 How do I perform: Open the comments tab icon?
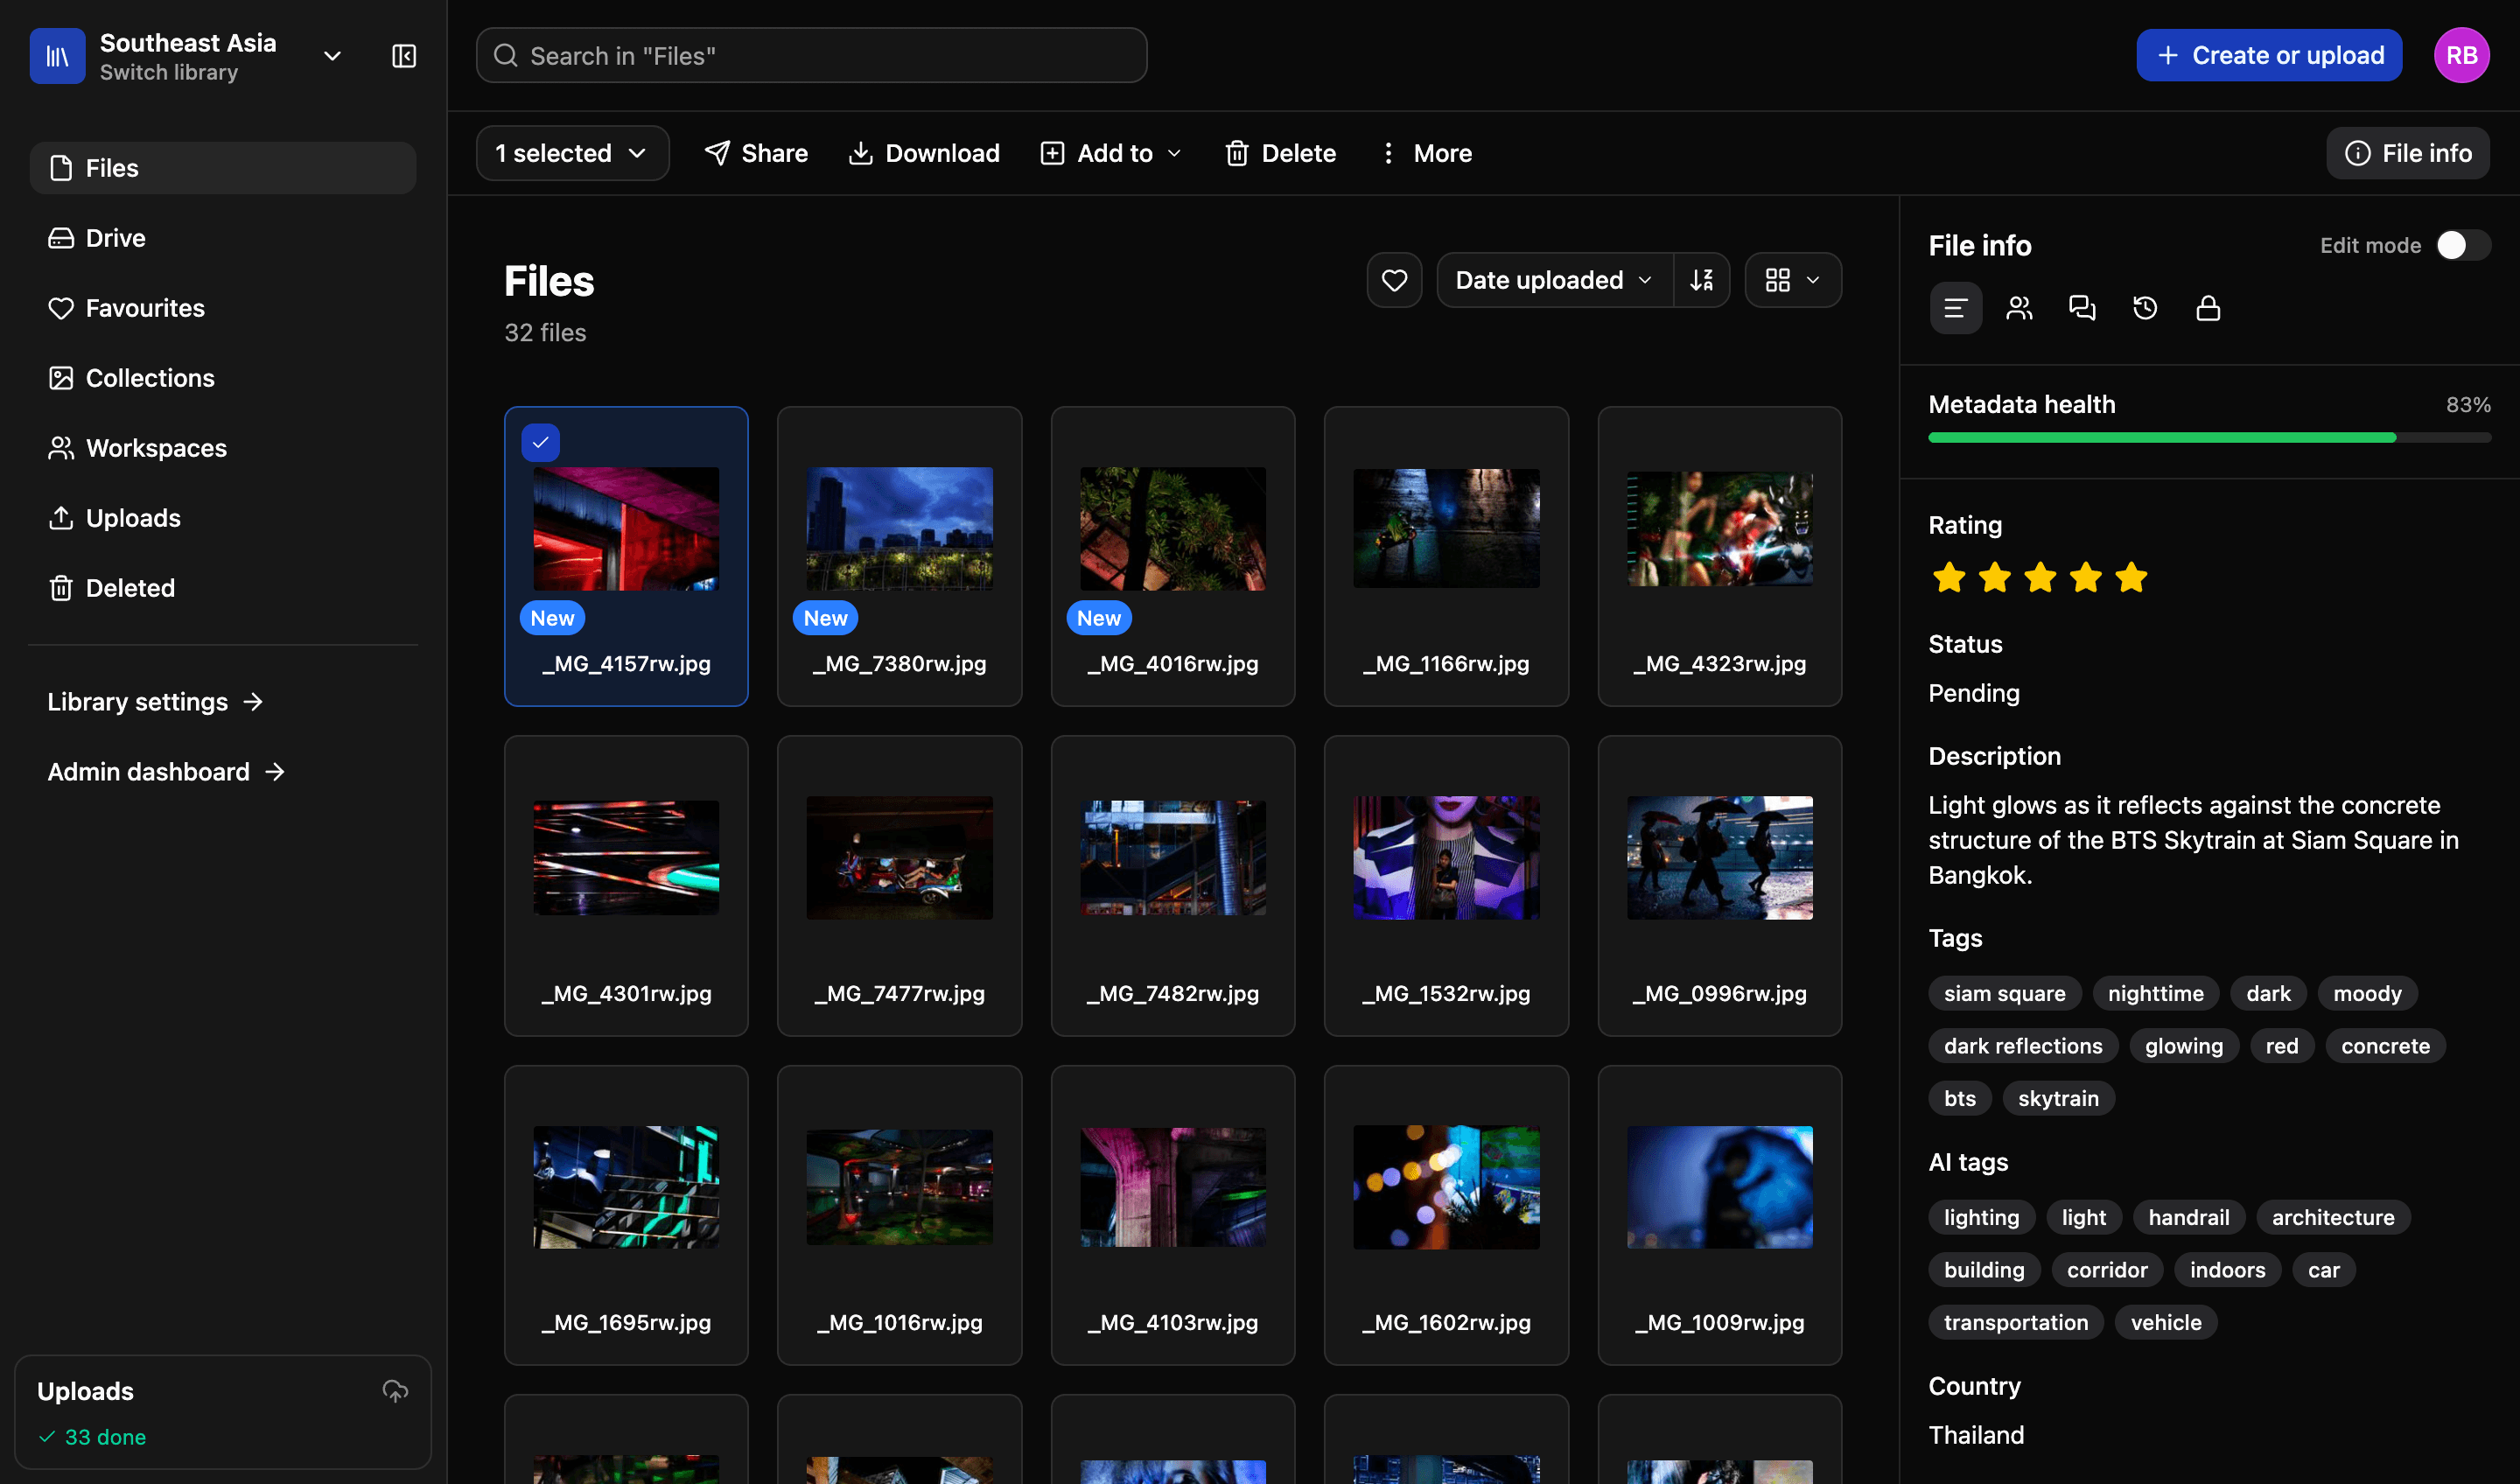[x=2082, y=308]
